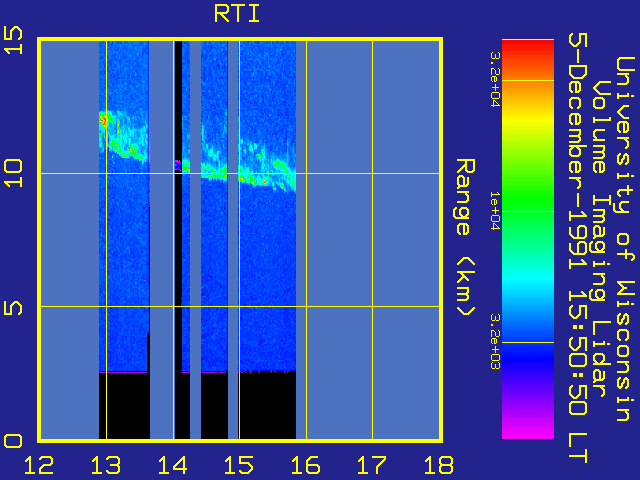Click the yellow band of the colorbar
This screenshot has height=480, width=640.
click(x=528, y=120)
